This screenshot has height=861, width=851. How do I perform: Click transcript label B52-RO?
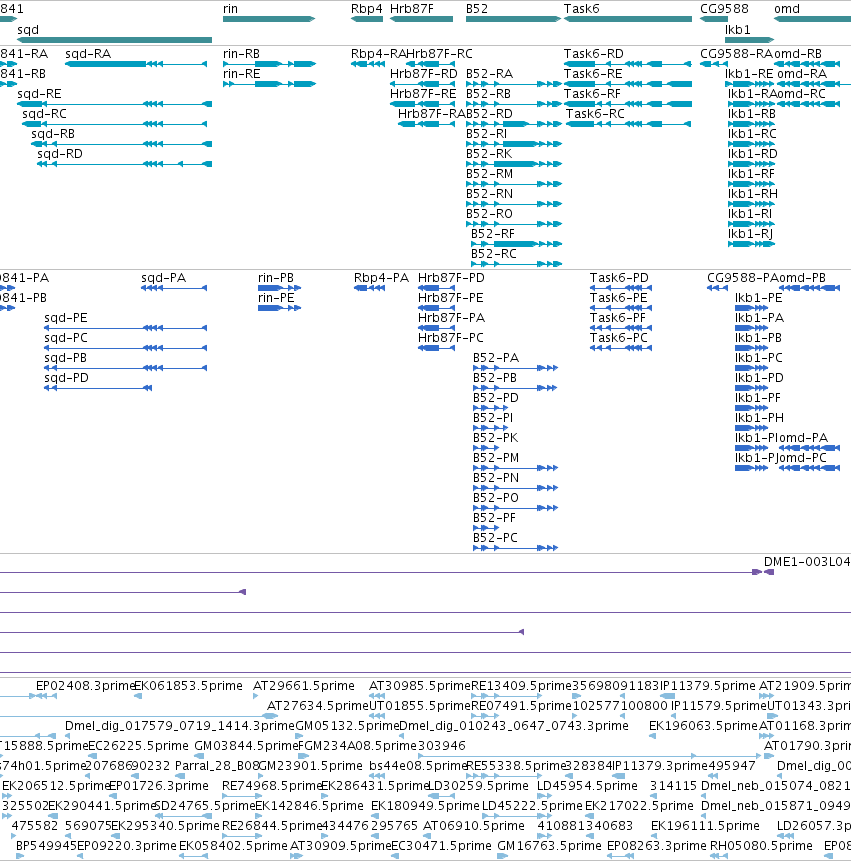point(489,214)
